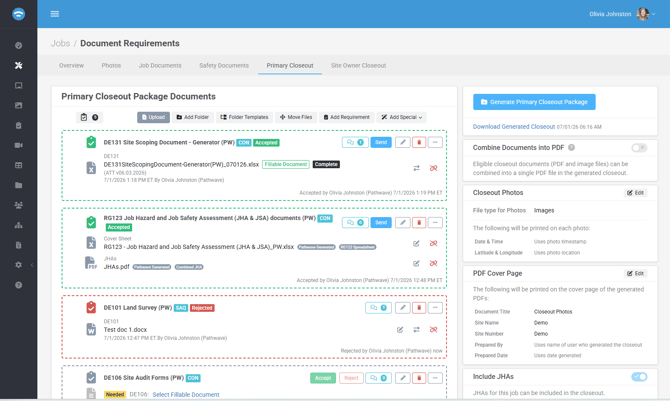The image size is (670, 401).
Task: Switch to the Safety Documents tab
Action: [x=224, y=65]
